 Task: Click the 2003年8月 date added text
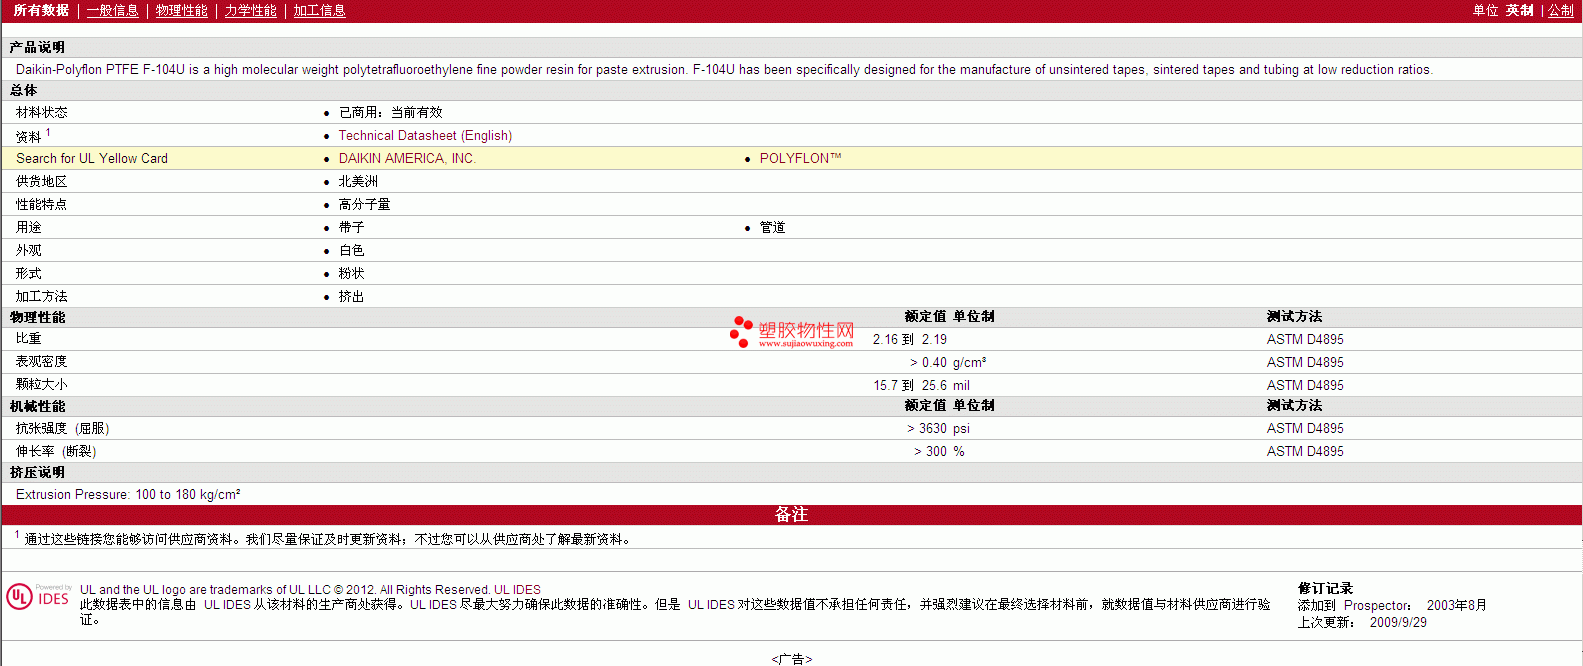click(1457, 605)
